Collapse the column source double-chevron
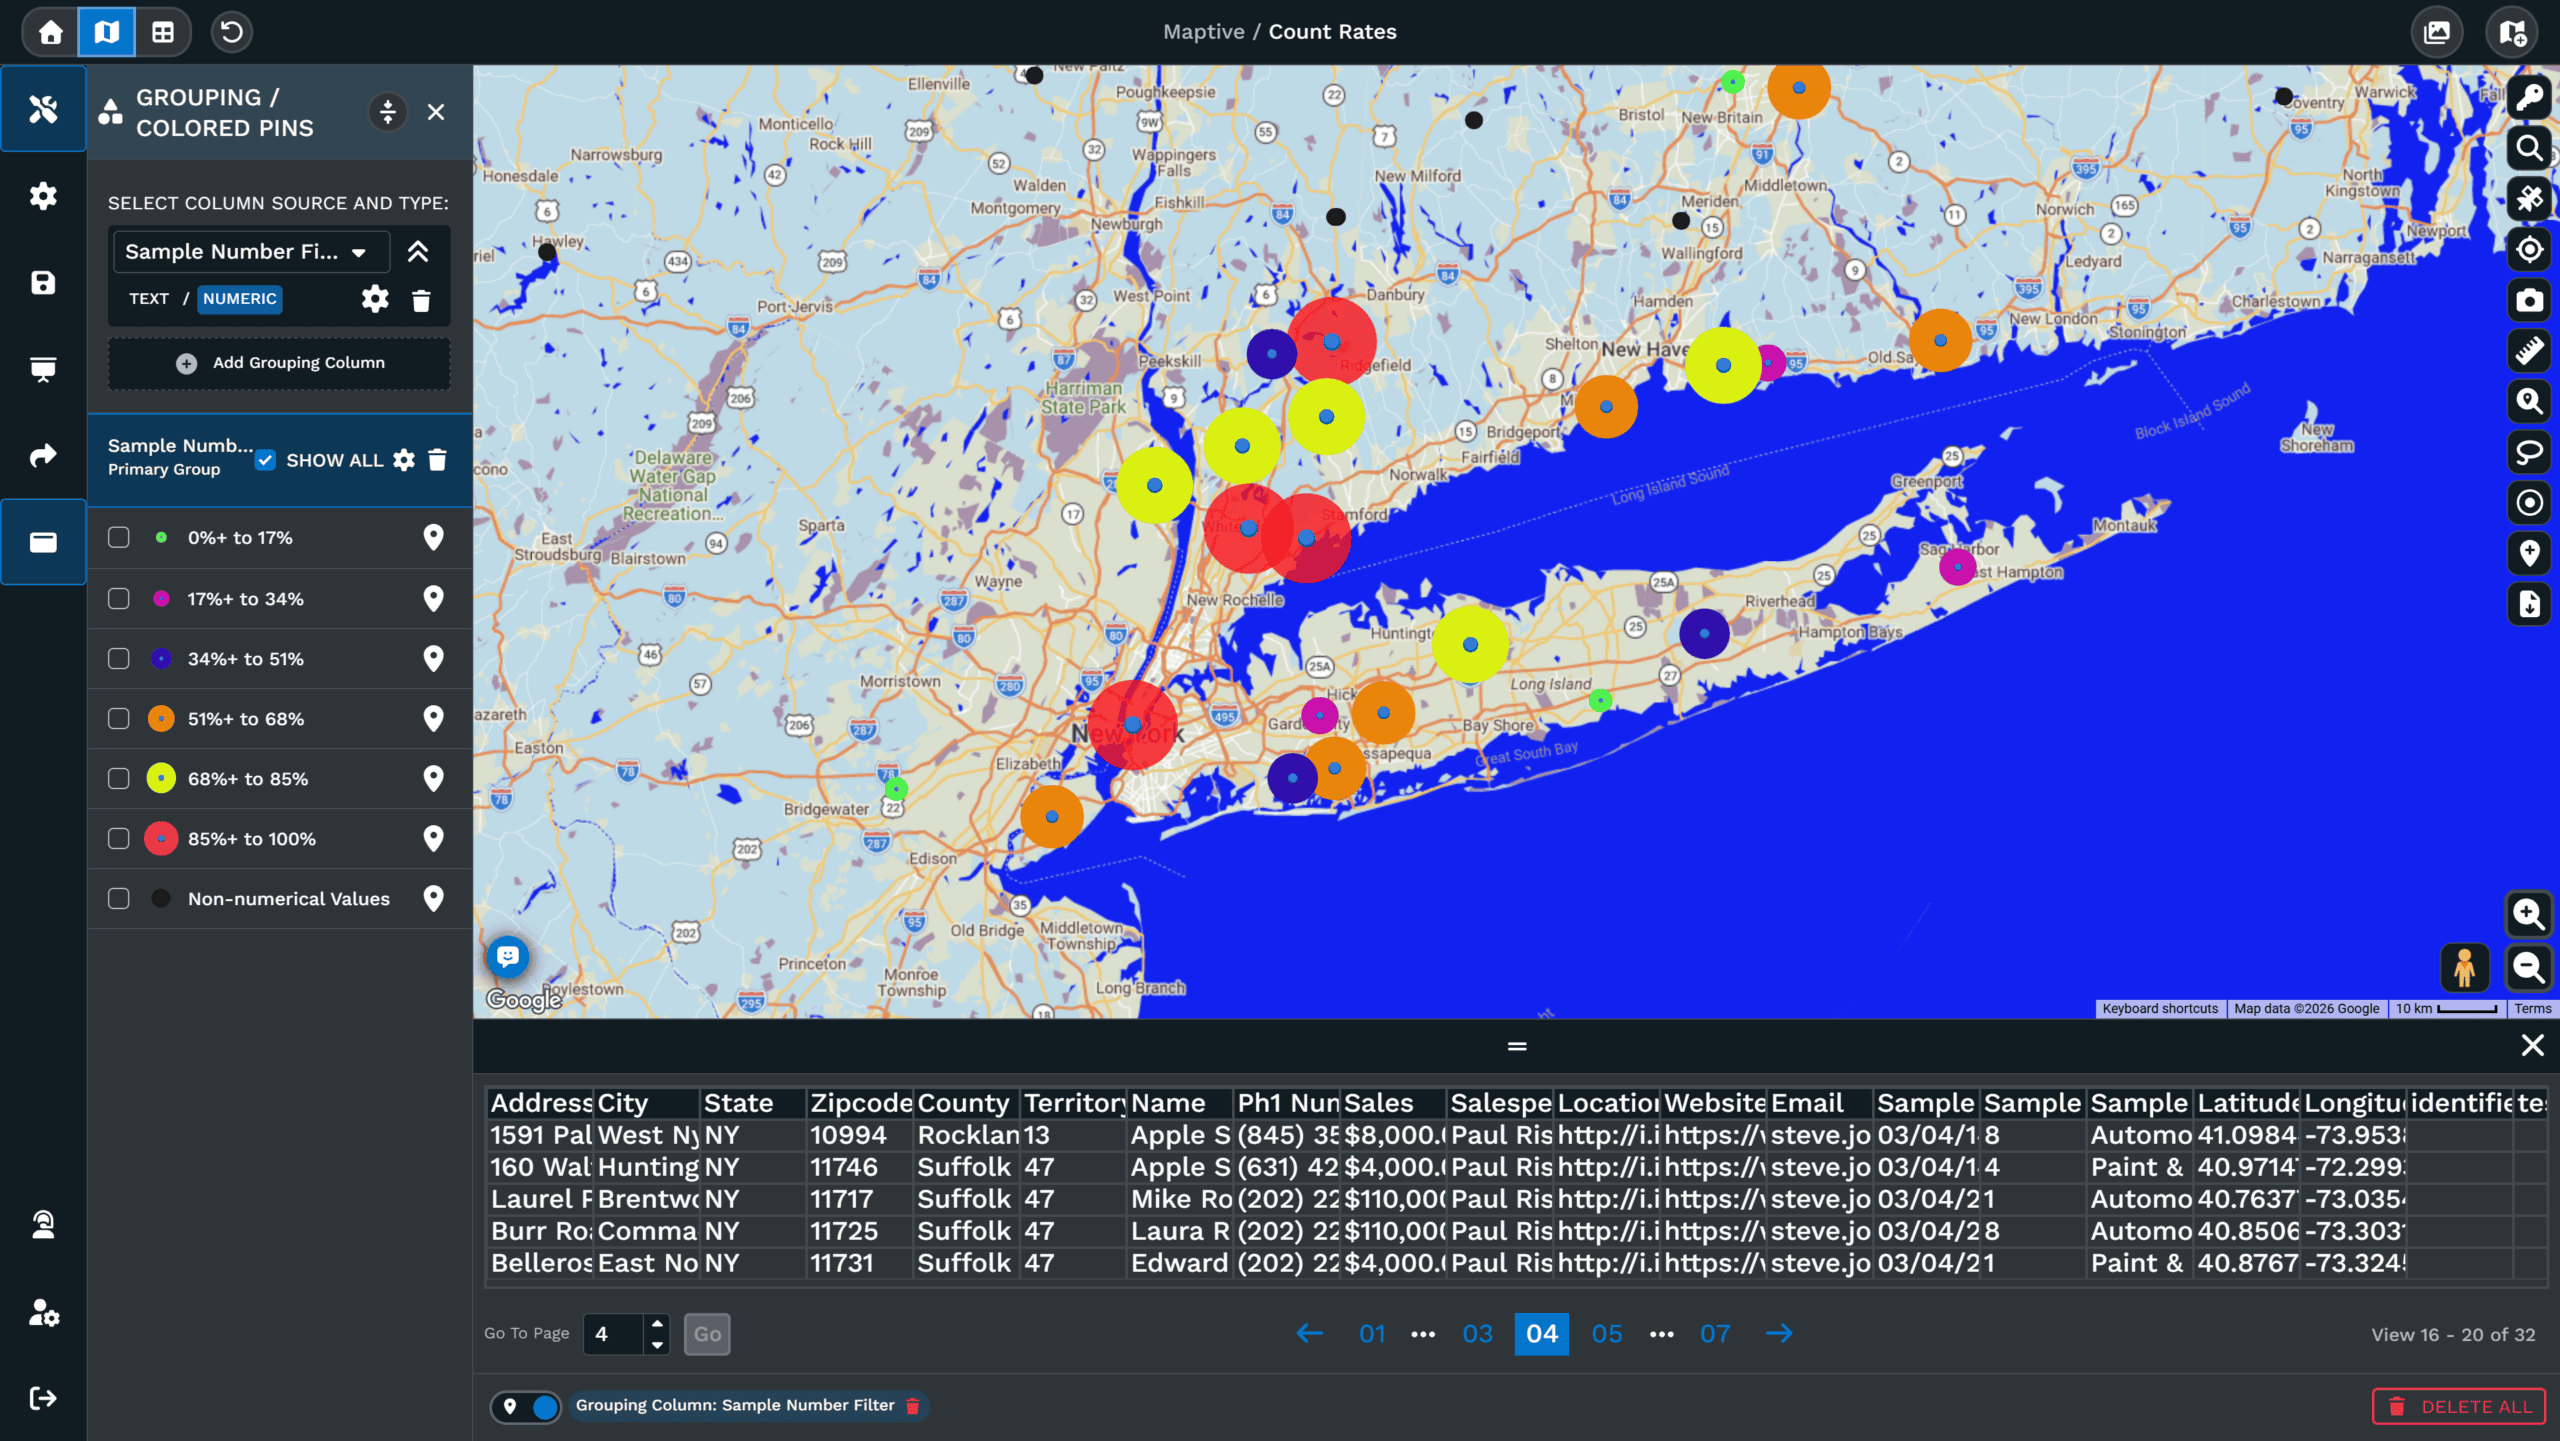The height and width of the screenshot is (1441, 2560). [418, 252]
